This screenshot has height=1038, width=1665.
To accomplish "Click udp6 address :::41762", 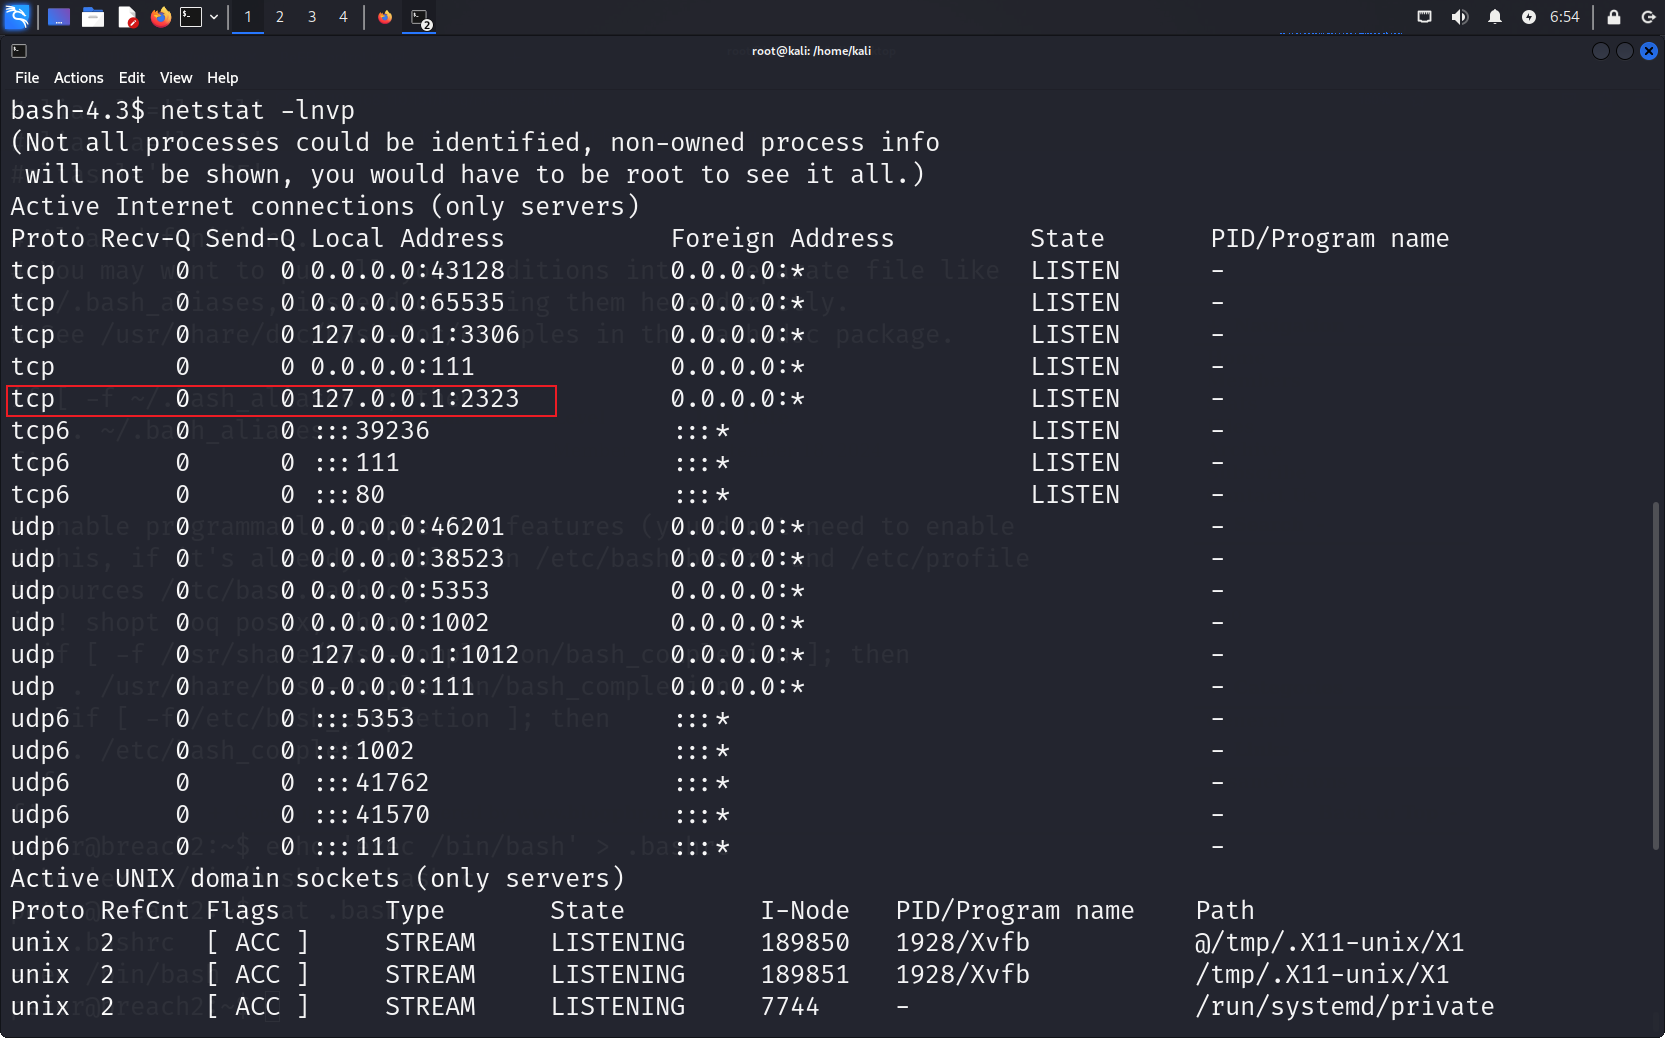I will coord(372,783).
